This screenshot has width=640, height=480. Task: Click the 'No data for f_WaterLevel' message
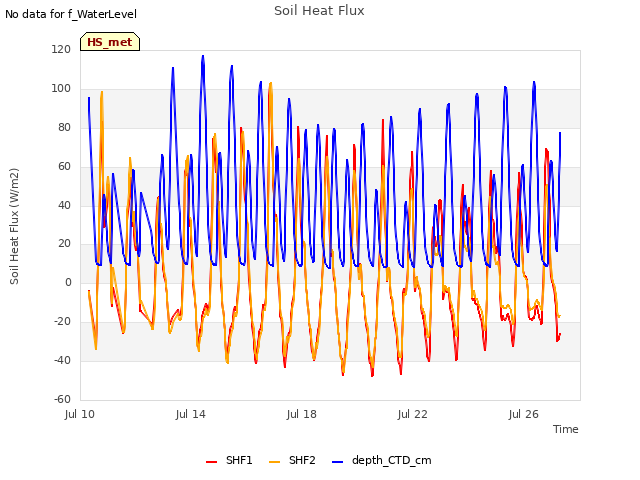(71, 14)
